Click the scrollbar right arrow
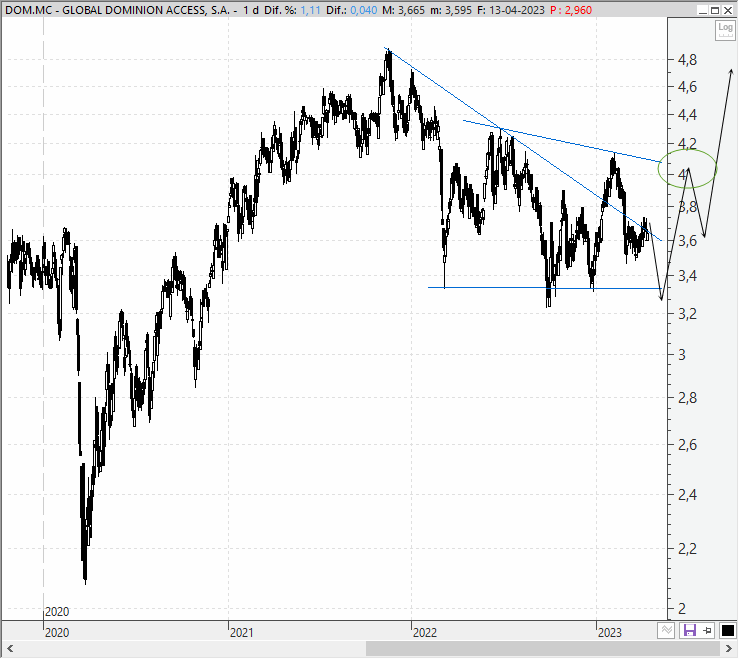The width and height of the screenshot is (739, 659). 729,649
